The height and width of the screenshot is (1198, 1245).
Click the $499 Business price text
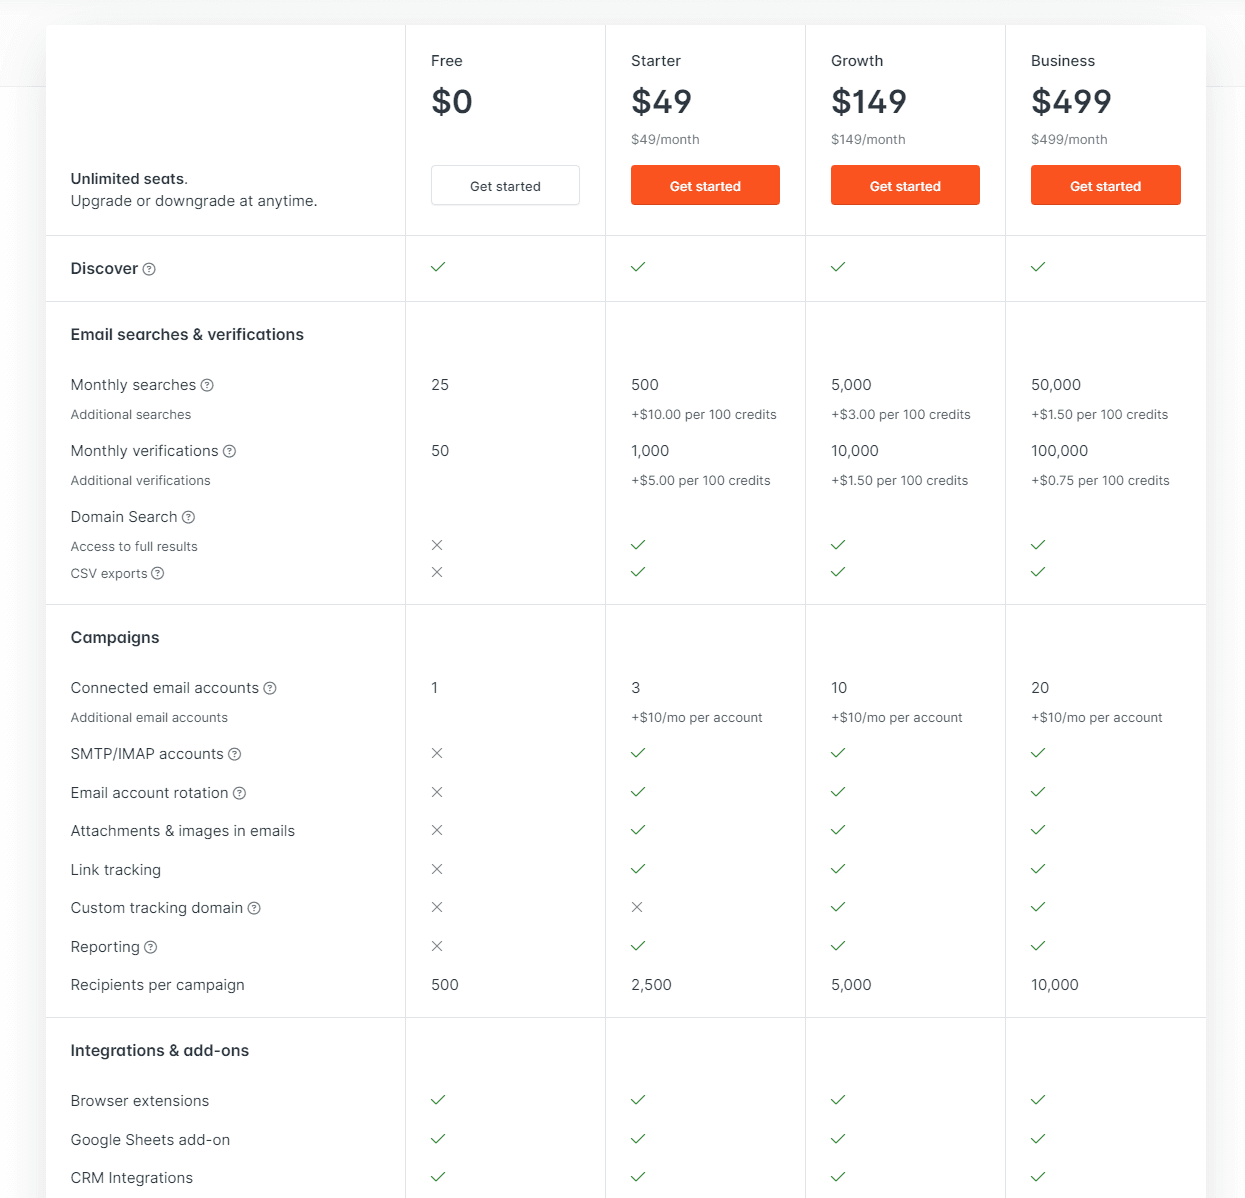click(x=1071, y=102)
